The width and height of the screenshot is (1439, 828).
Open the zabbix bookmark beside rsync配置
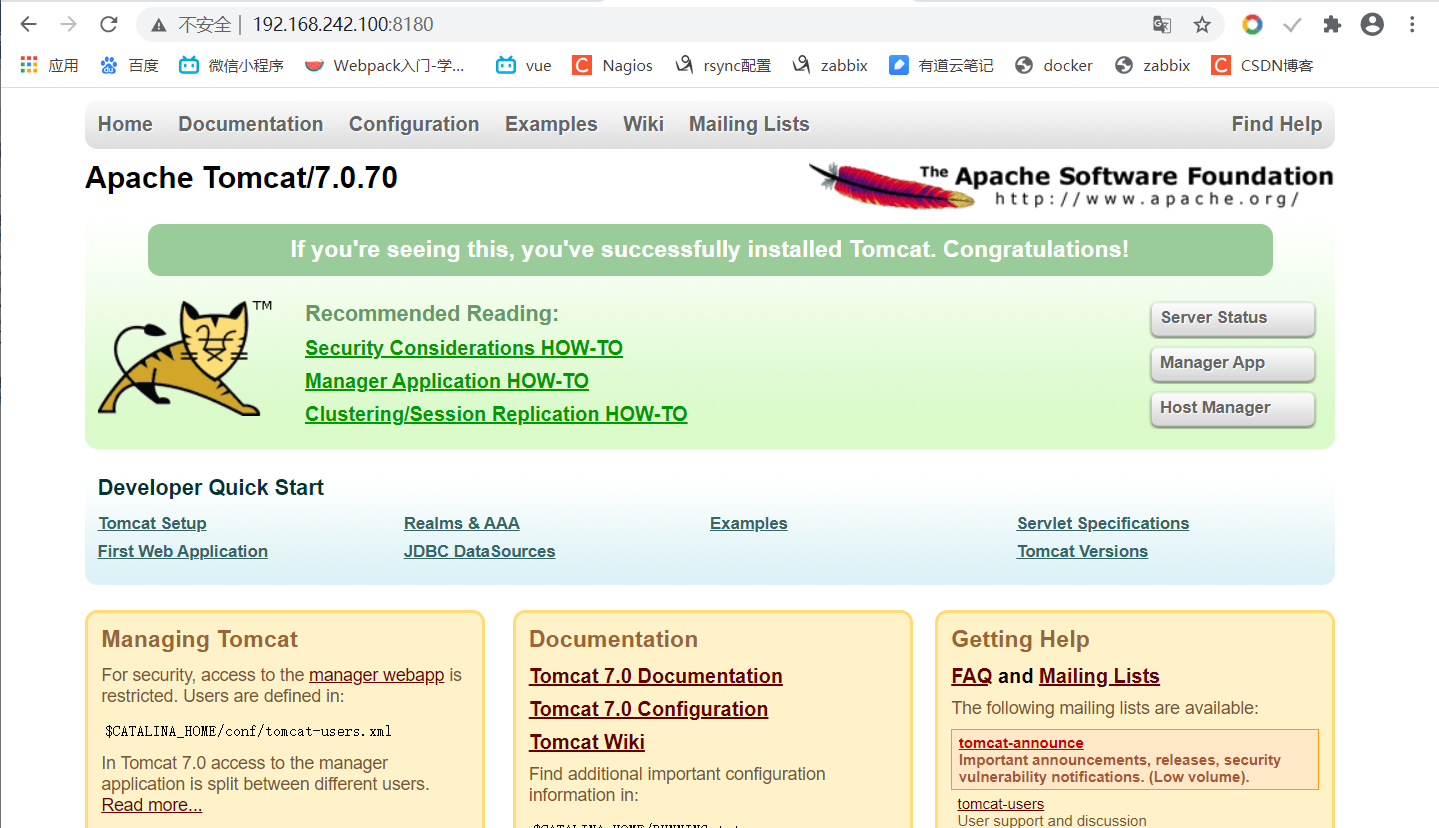pyautogui.click(x=829, y=65)
